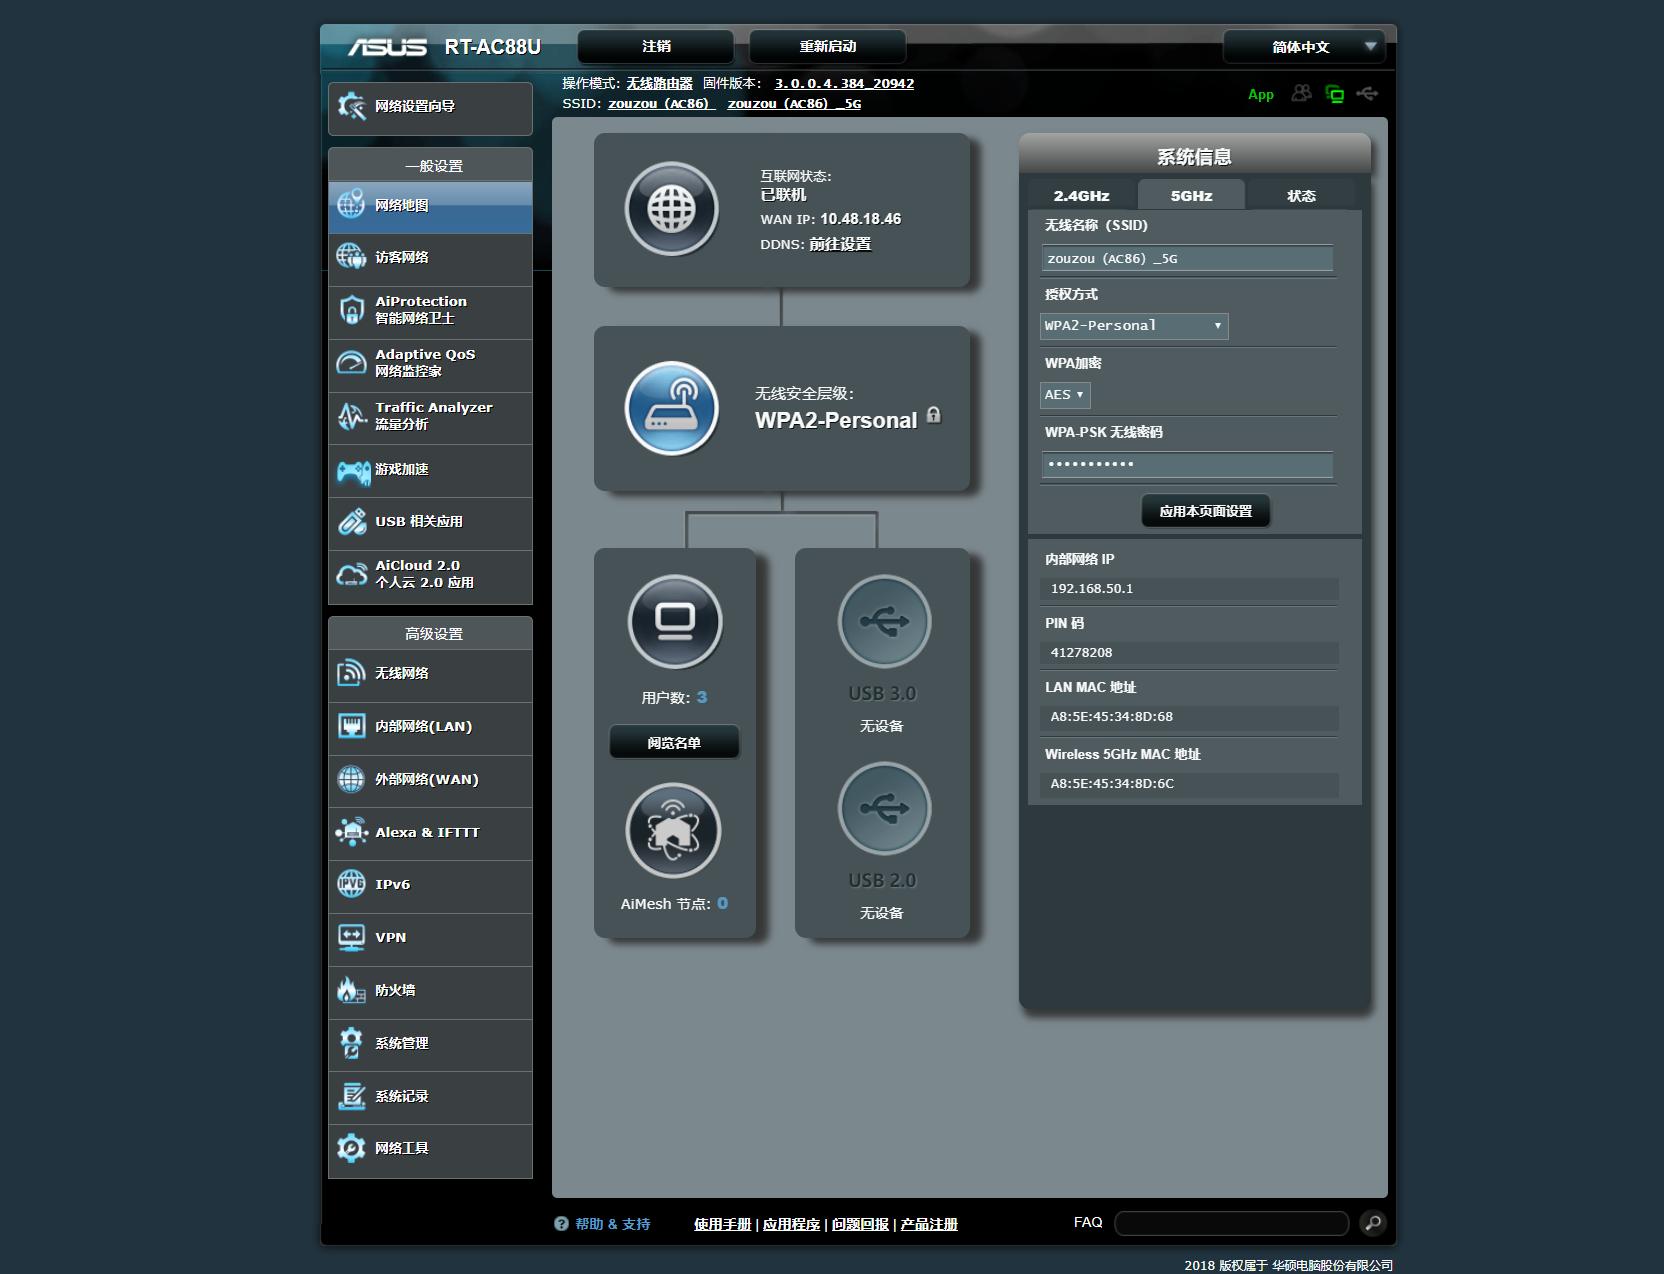Image resolution: width=1664 pixels, height=1274 pixels.
Task: Click the client computer icon
Action: (675, 622)
